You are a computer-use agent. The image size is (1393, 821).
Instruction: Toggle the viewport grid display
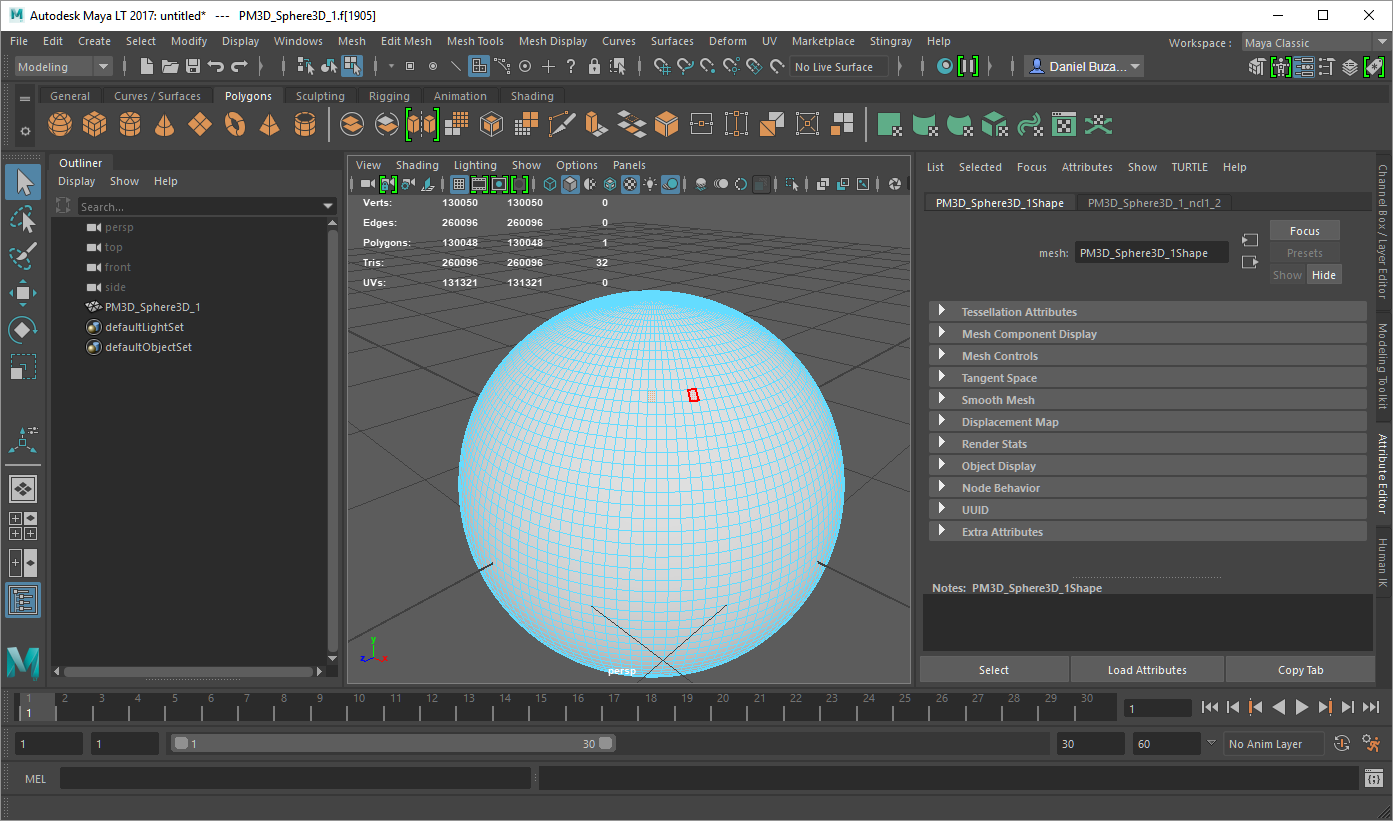(x=458, y=184)
